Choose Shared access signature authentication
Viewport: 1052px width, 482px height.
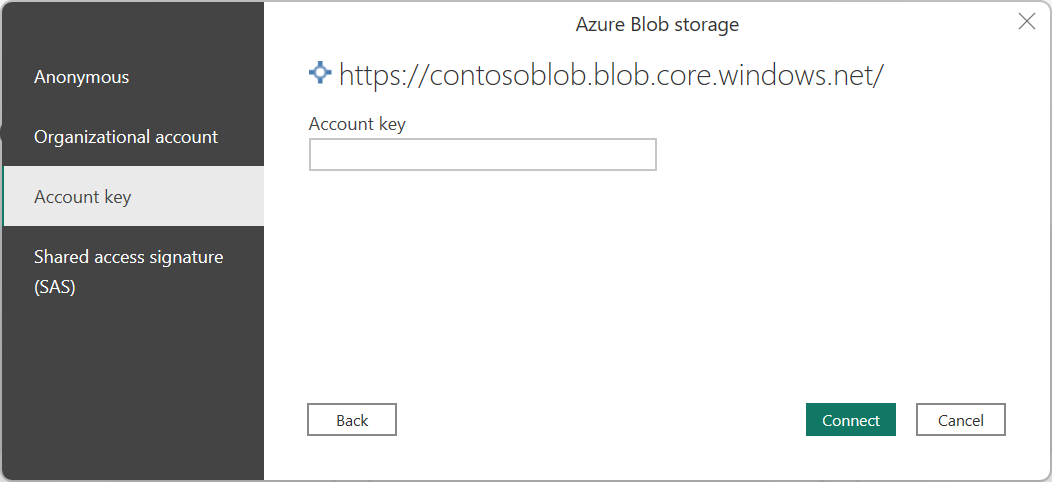pos(129,258)
